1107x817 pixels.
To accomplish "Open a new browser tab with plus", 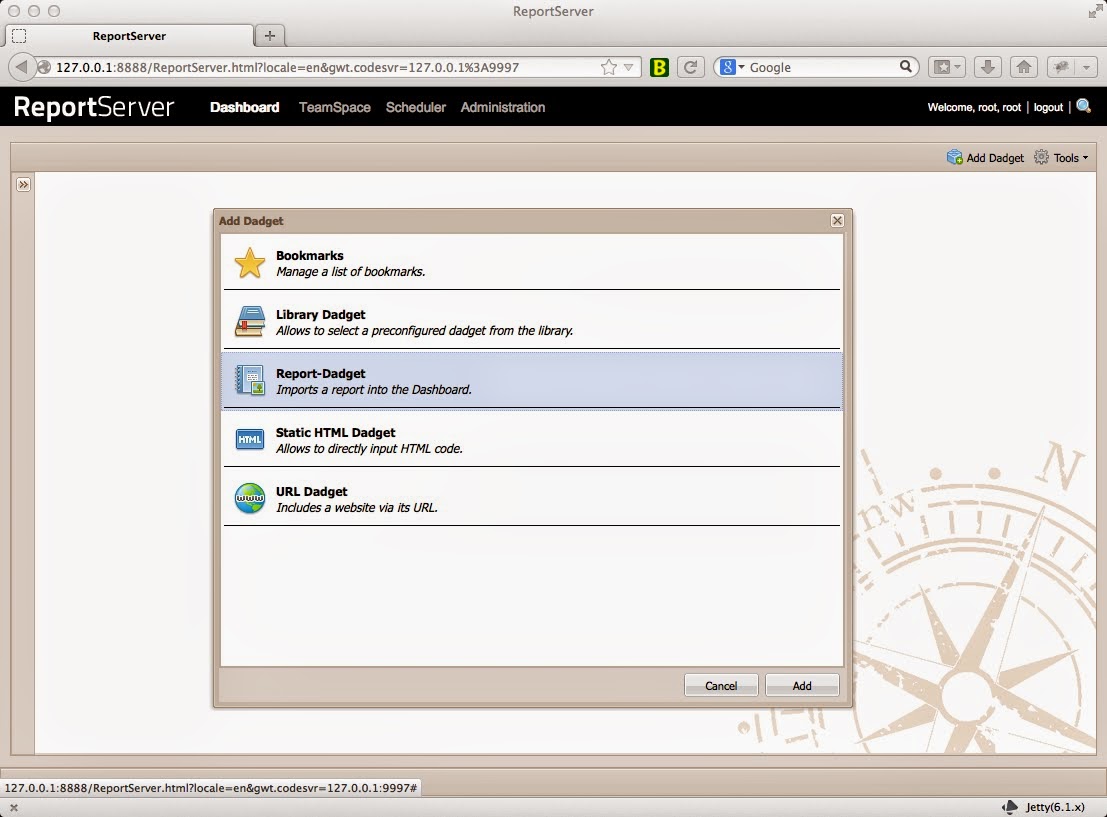I will click(270, 35).
